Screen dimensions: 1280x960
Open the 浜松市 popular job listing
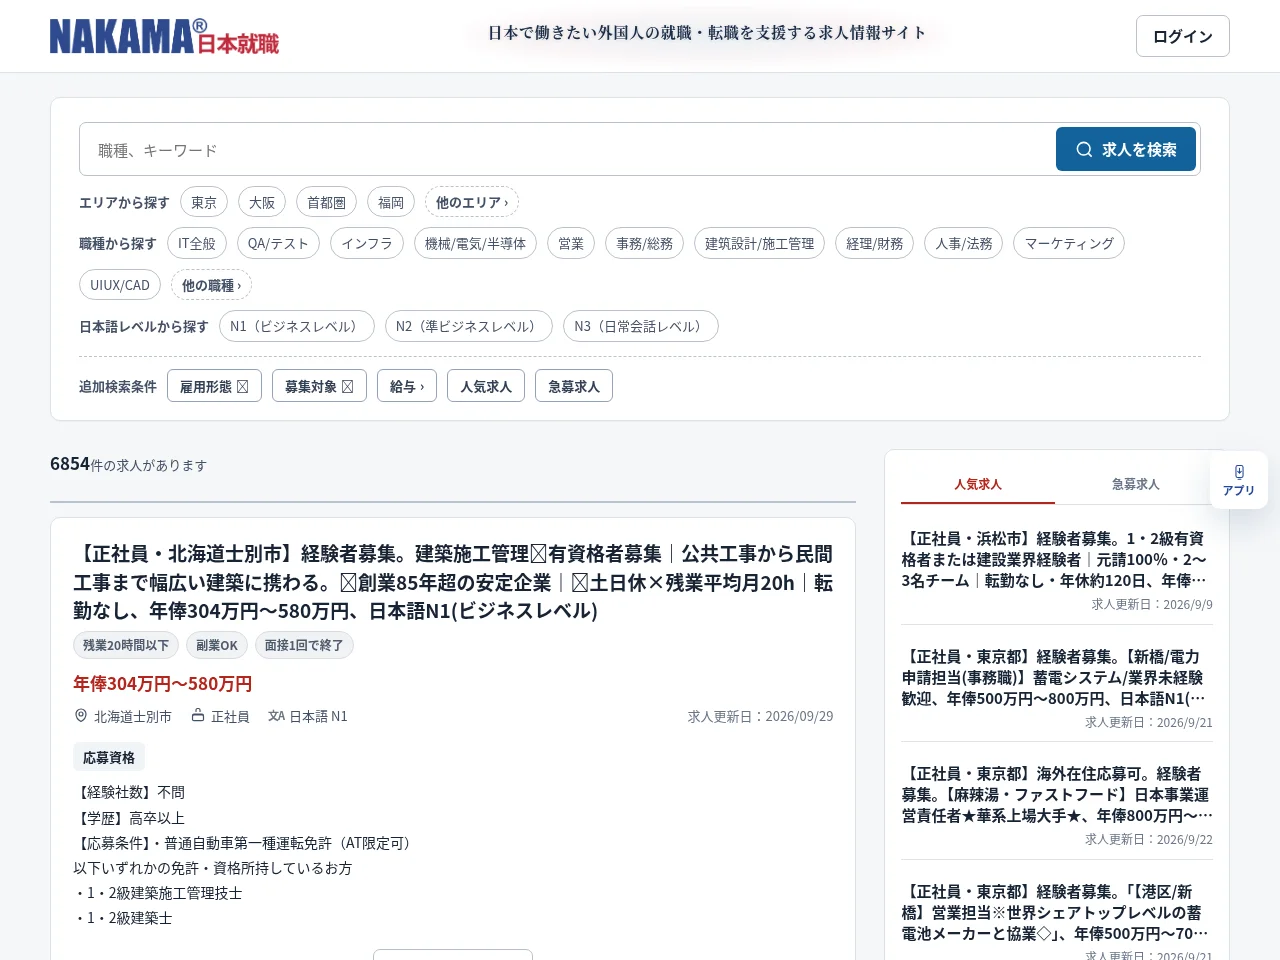point(1057,559)
